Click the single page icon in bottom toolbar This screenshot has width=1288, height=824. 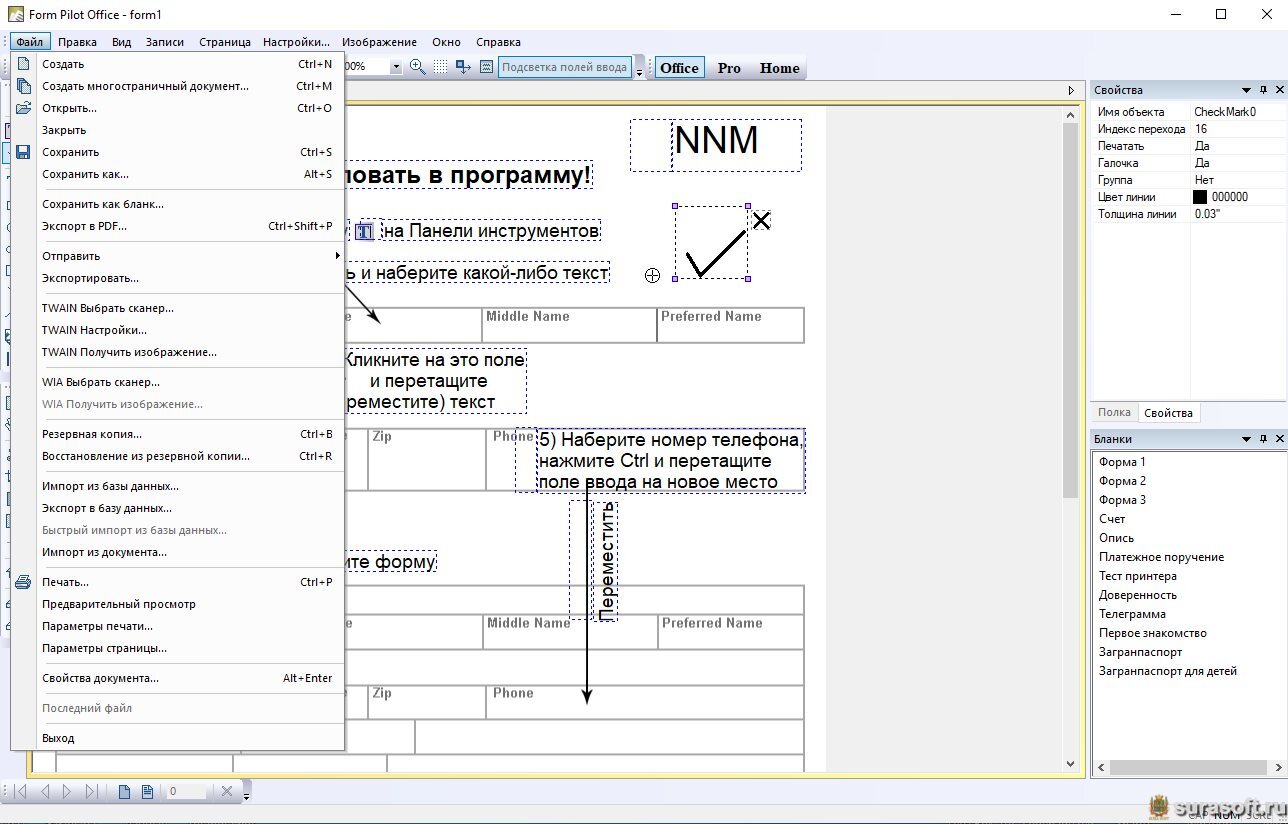[125, 792]
